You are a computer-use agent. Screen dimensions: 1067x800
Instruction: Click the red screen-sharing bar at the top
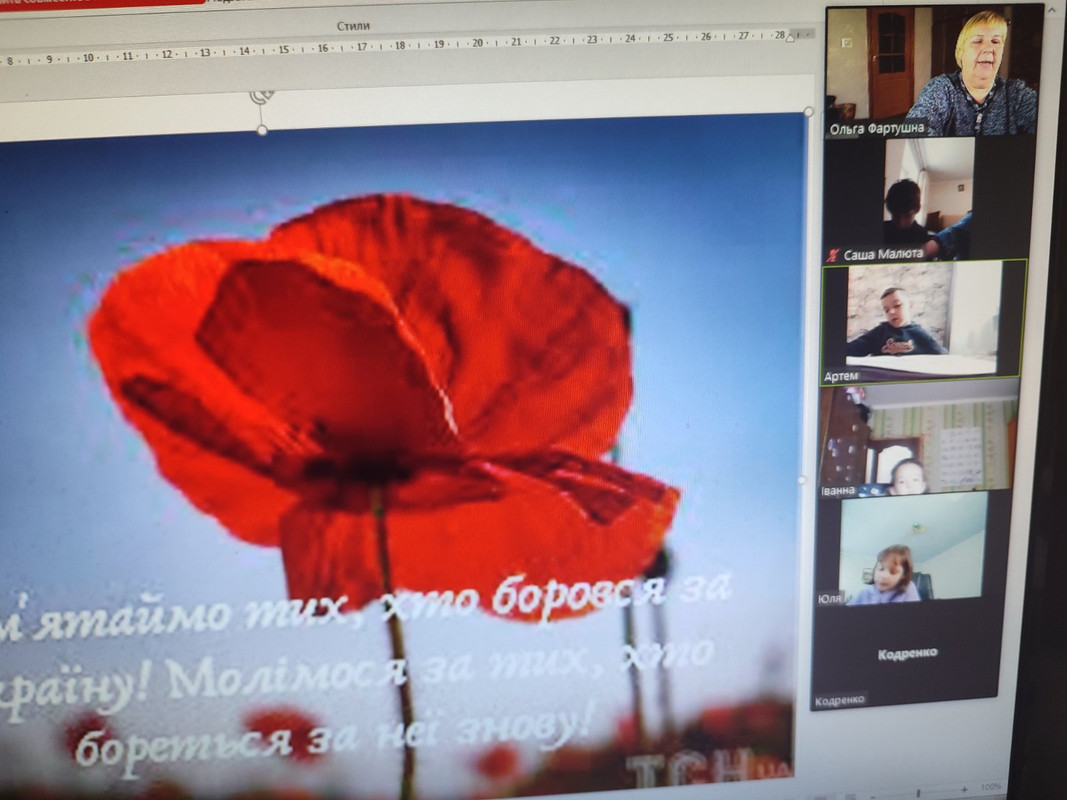pos(102,2)
